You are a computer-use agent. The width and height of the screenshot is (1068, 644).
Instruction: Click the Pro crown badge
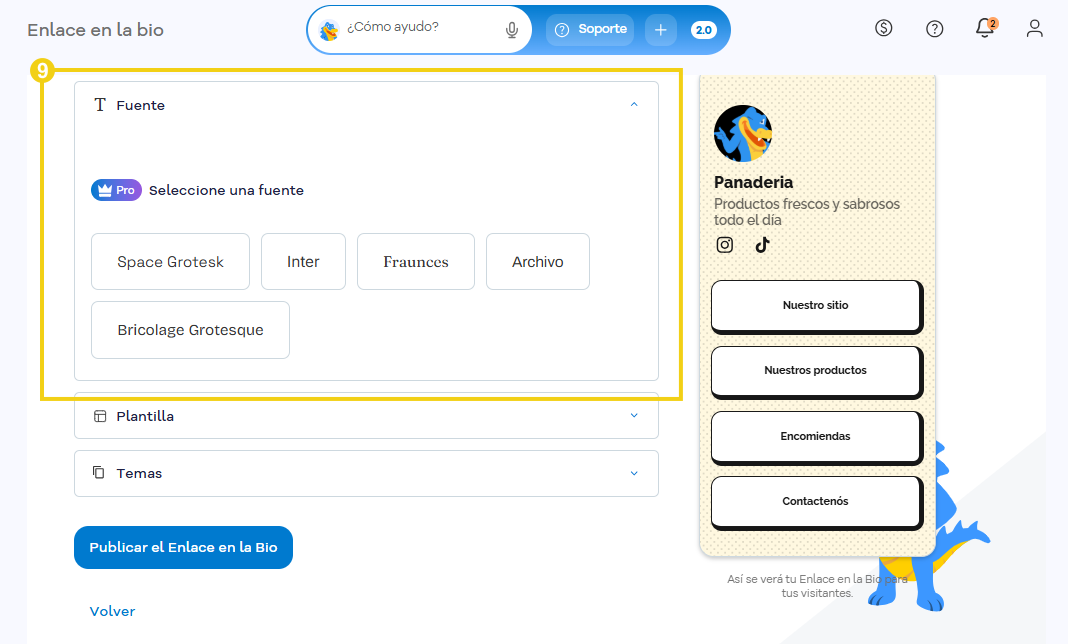point(116,190)
